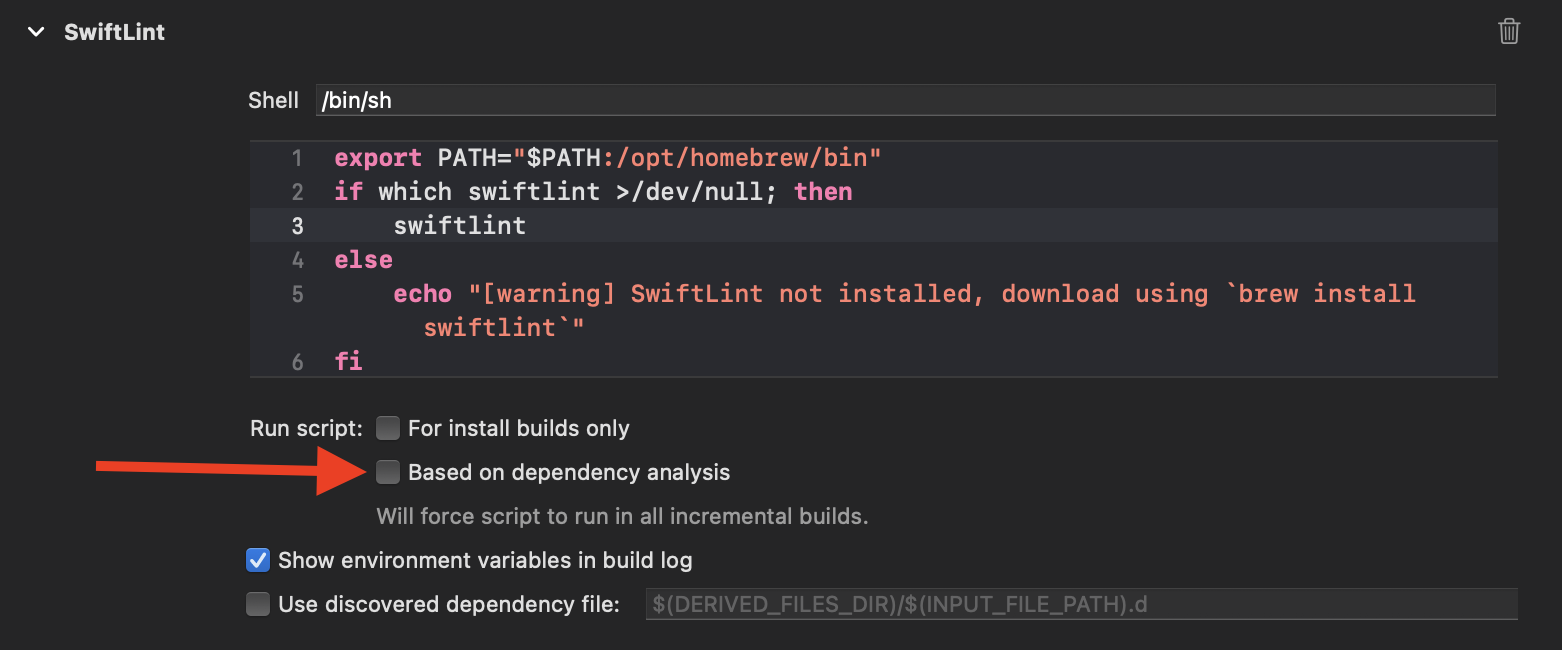Enable For install builds only checkbox

coord(387,429)
